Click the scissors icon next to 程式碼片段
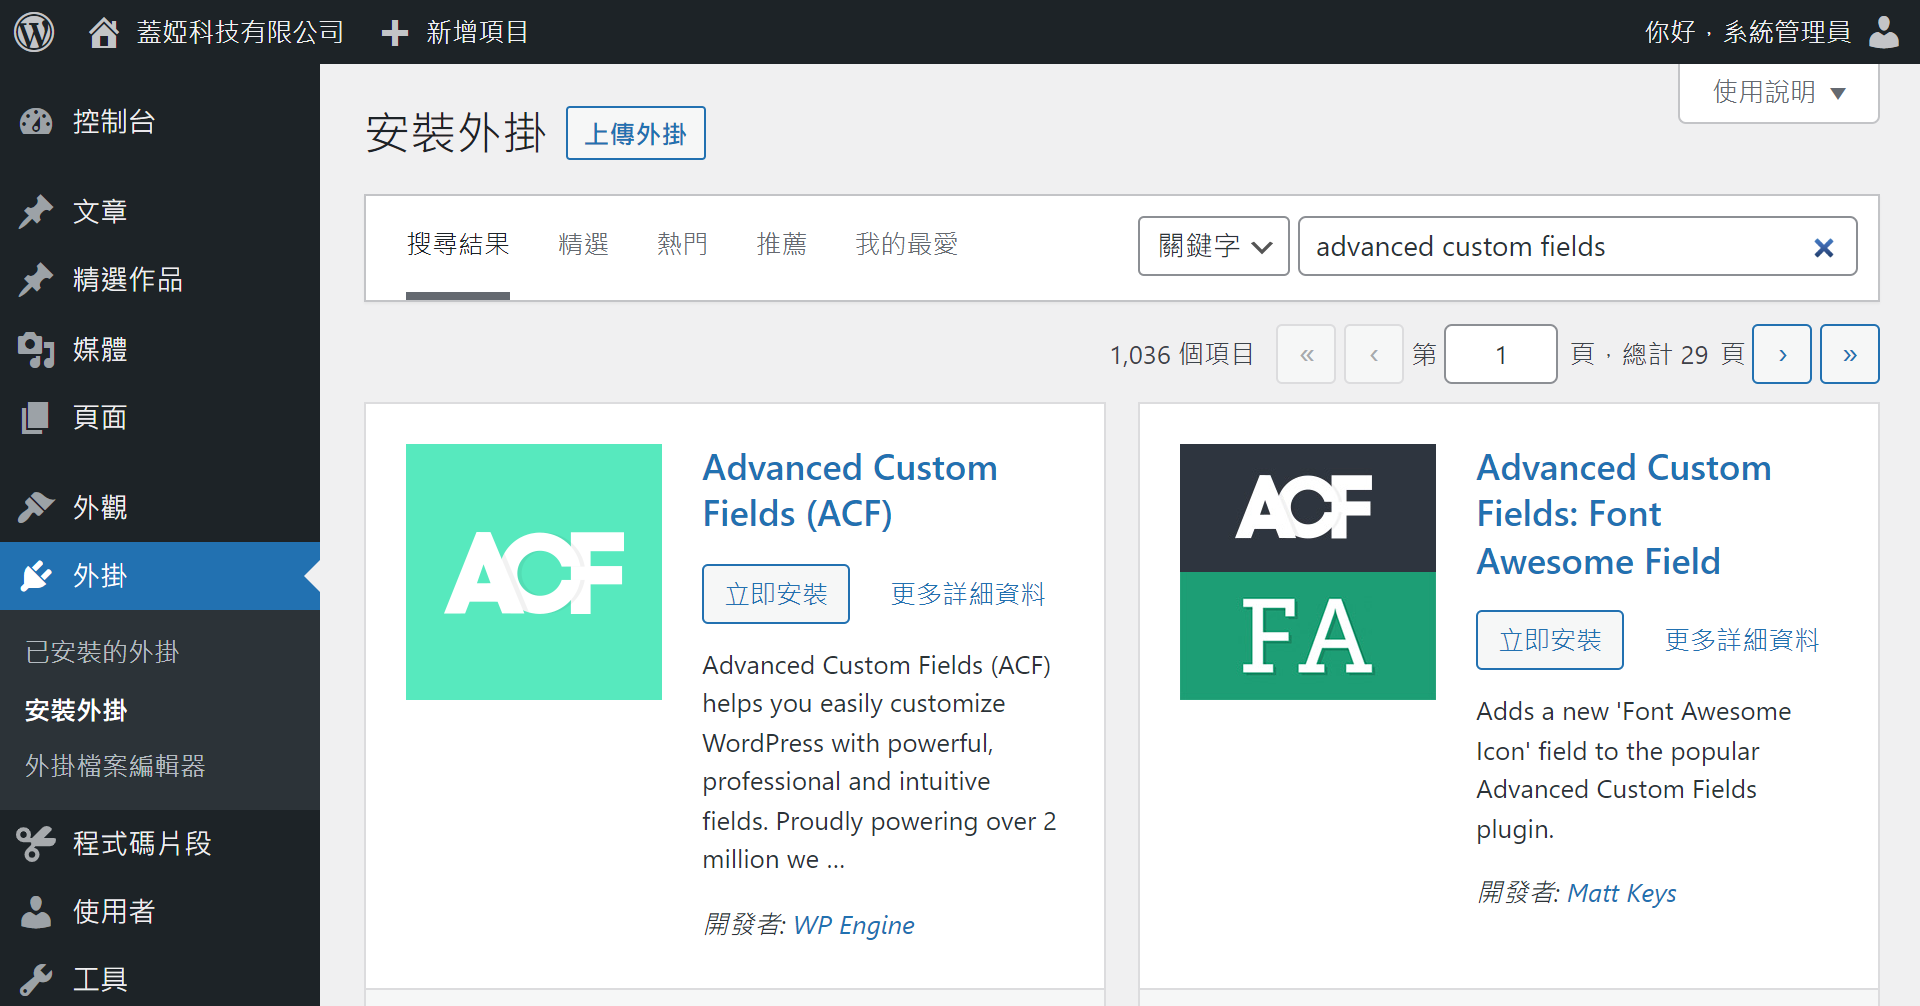Viewport: 1920px width, 1006px height. point(36,844)
